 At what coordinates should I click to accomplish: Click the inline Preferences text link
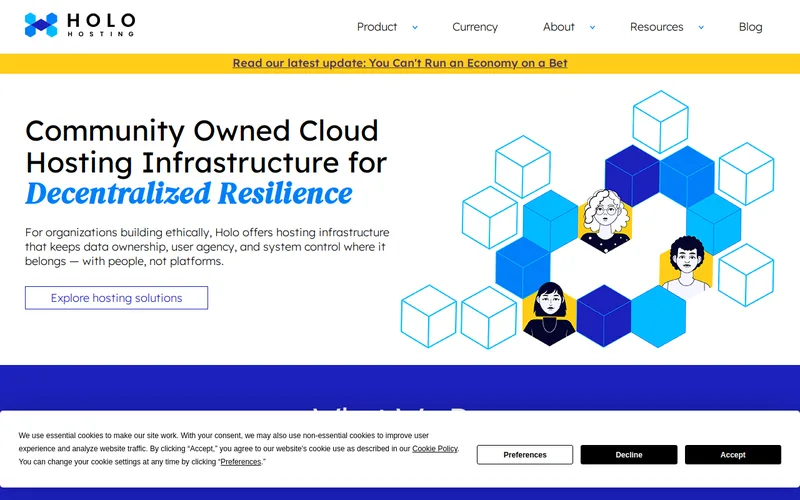[x=240, y=462]
